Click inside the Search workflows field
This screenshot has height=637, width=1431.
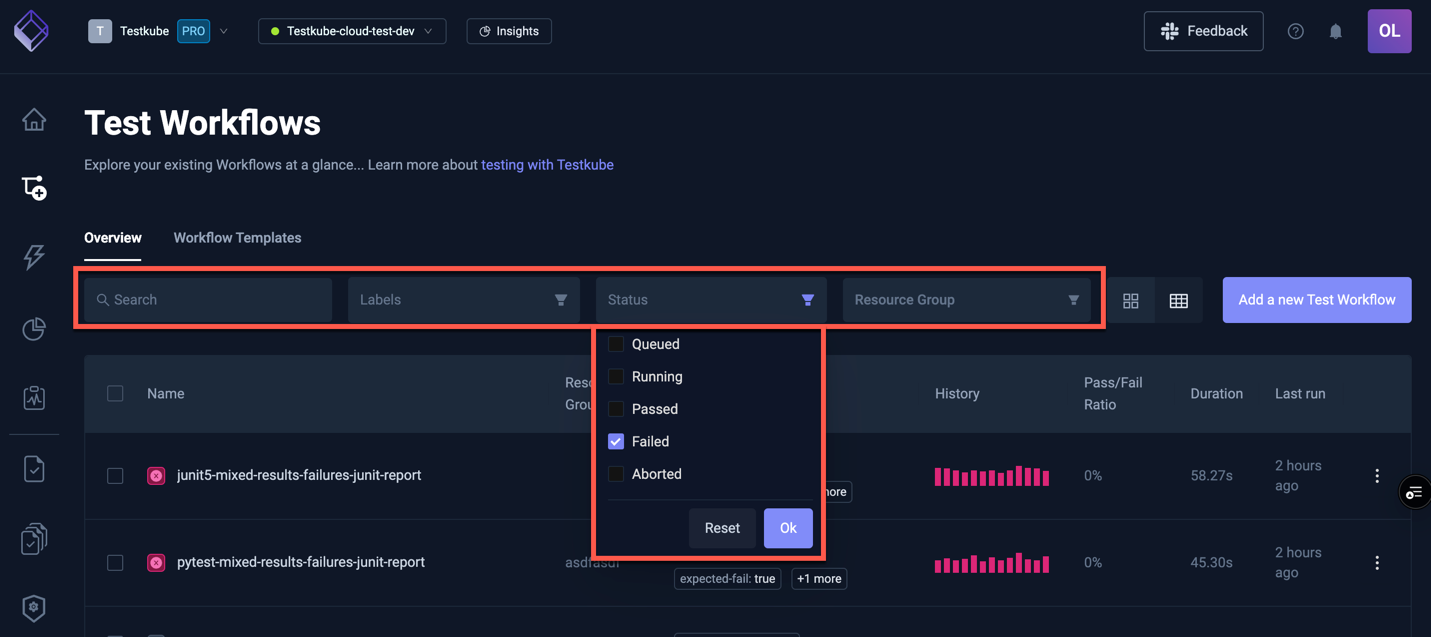[205, 299]
